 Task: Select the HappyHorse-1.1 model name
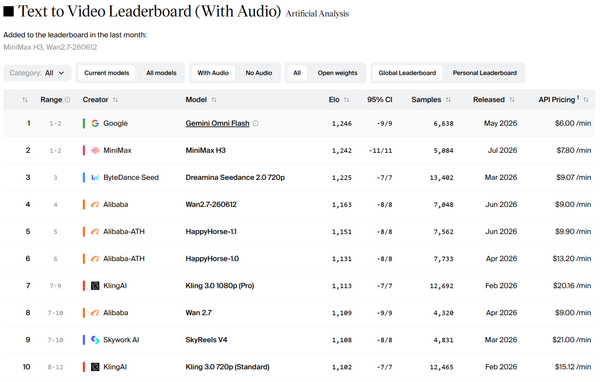coord(211,232)
